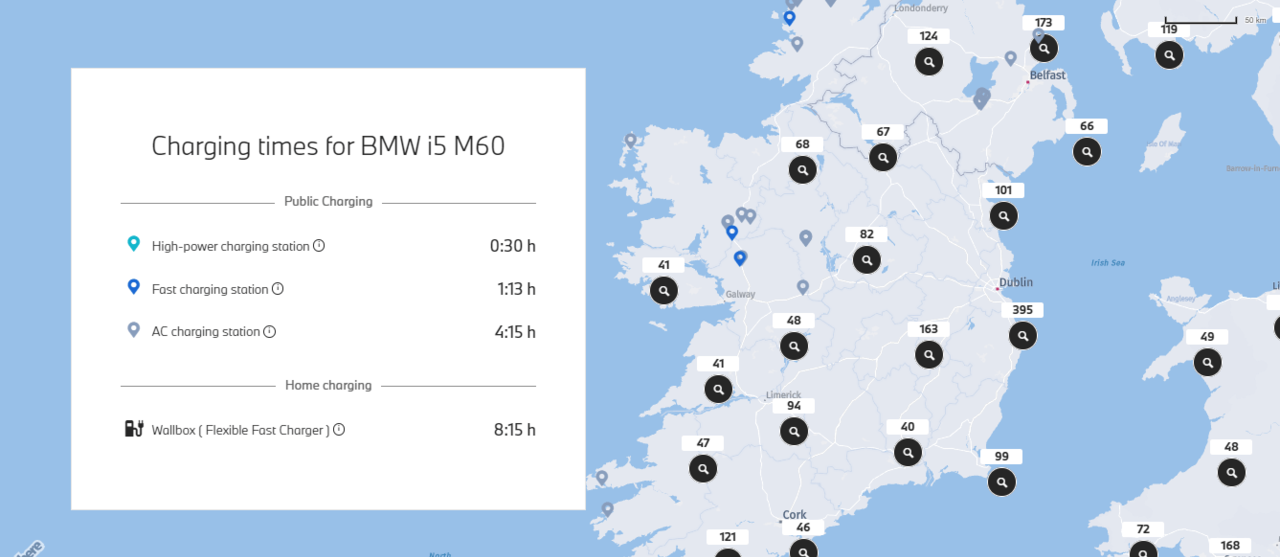Viewport: 1280px width, 557px height.
Task: Select the 163 station cluster marker
Action: click(x=929, y=353)
